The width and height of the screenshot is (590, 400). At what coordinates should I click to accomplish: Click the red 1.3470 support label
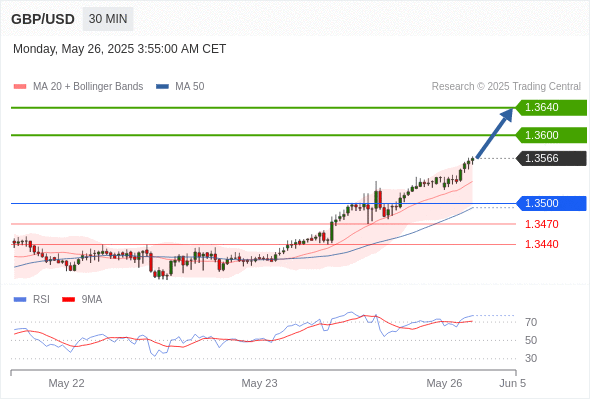(542, 224)
